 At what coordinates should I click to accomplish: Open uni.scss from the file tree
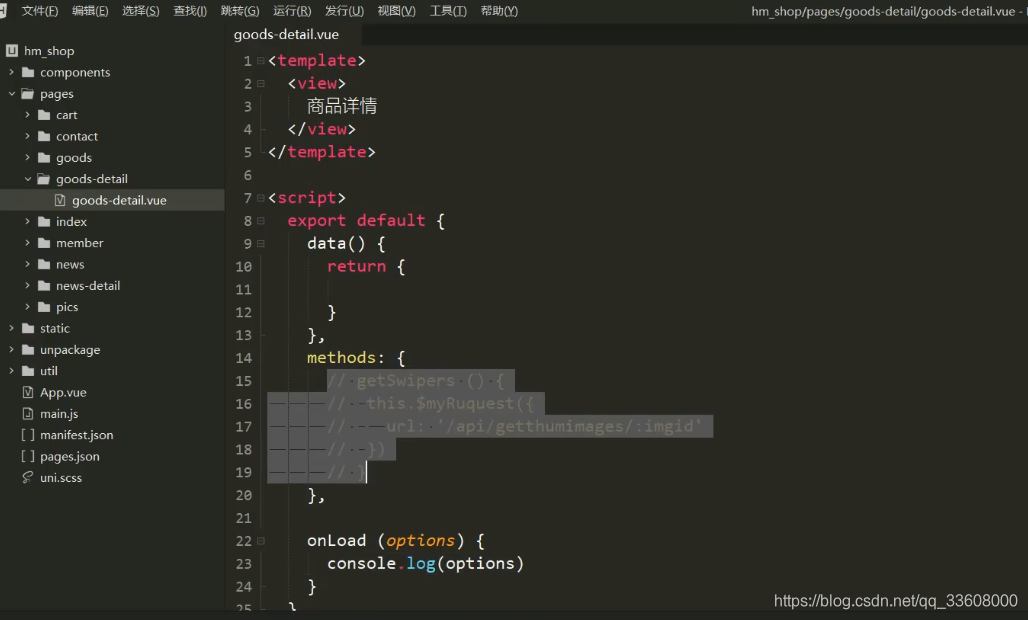tap(61, 478)
